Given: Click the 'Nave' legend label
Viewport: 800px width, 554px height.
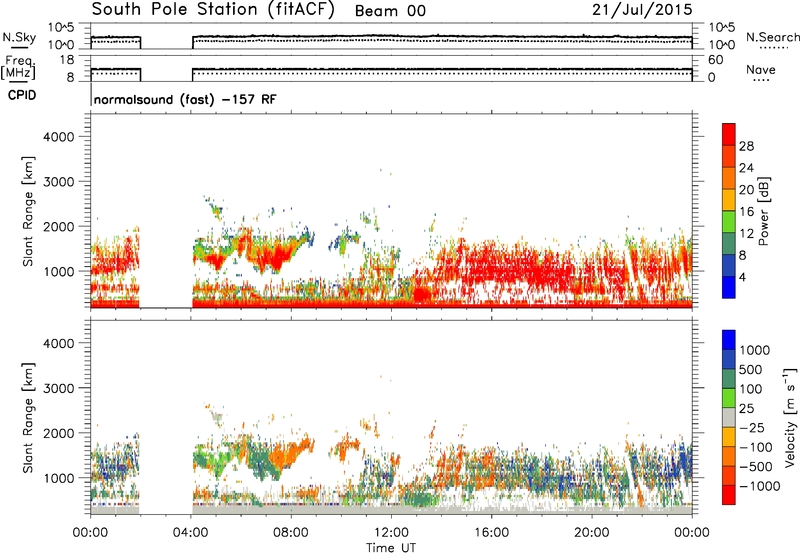Looking at the screenshot, I should tap(761, 69).
